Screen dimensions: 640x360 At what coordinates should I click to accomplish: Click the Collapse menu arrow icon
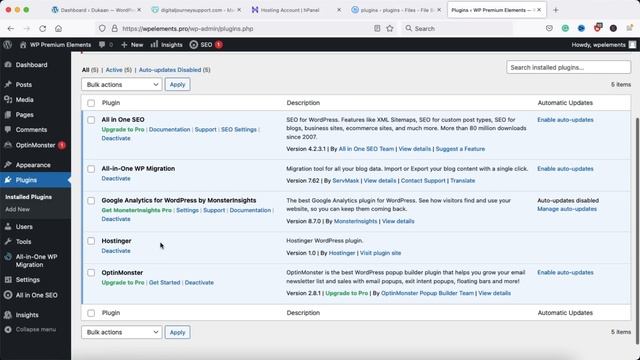8,329
